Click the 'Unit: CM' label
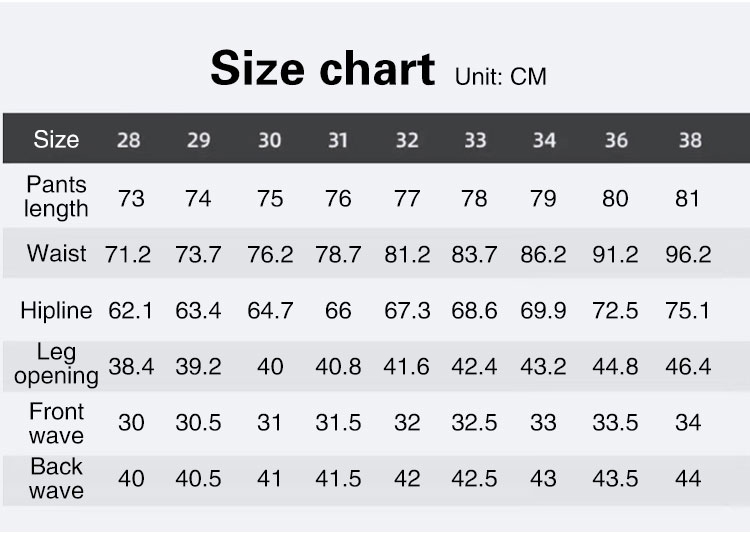The width and height of the screenshot is (750, 541). click(x=500, y=77)
